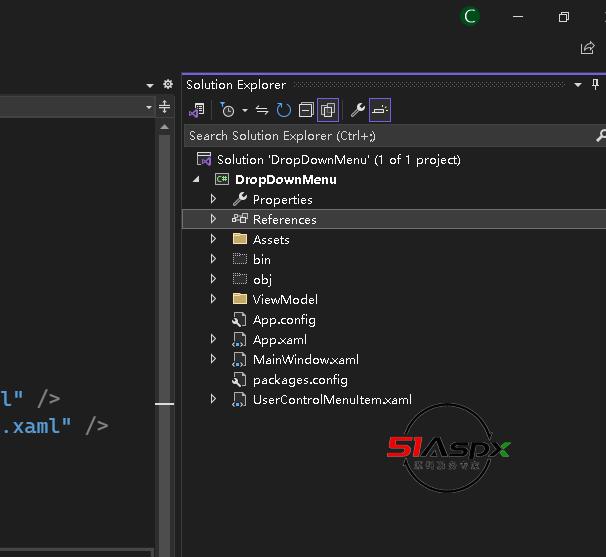Select the App.config file
The width and height of the screenshot is (606, 557).
point(284,320)
